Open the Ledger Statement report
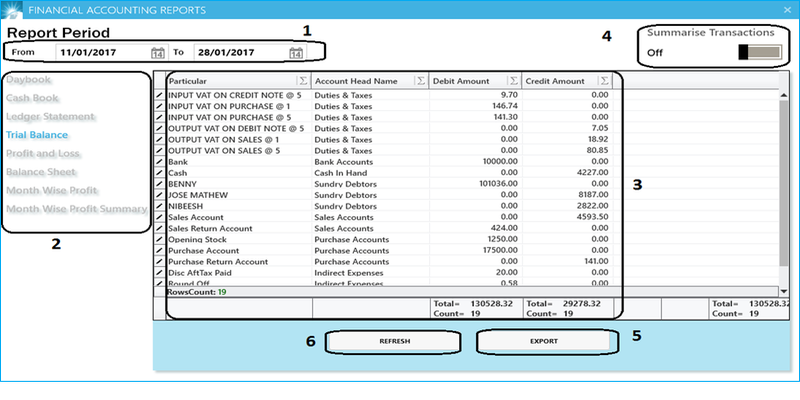This screenshot has width=800, height=400. tap(50, 116)
